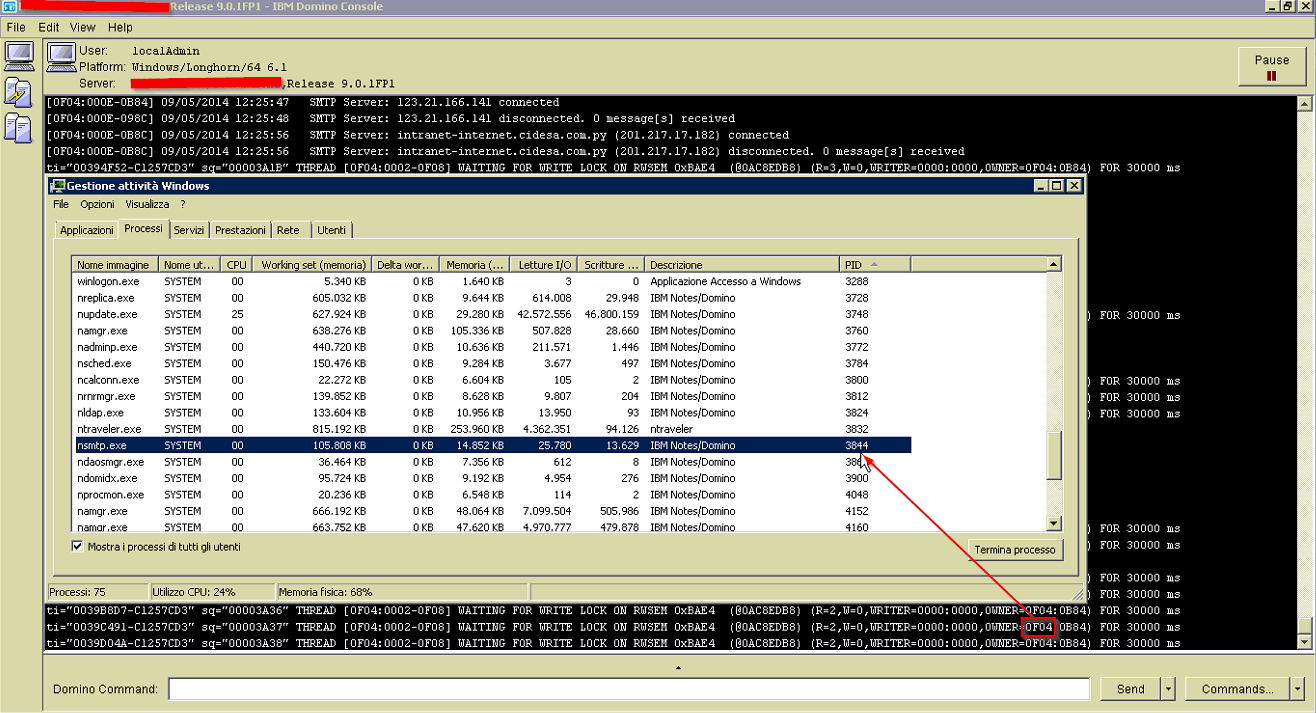Sort by the Letture I/O column header
1316x713 pixels.
[543, 265]
